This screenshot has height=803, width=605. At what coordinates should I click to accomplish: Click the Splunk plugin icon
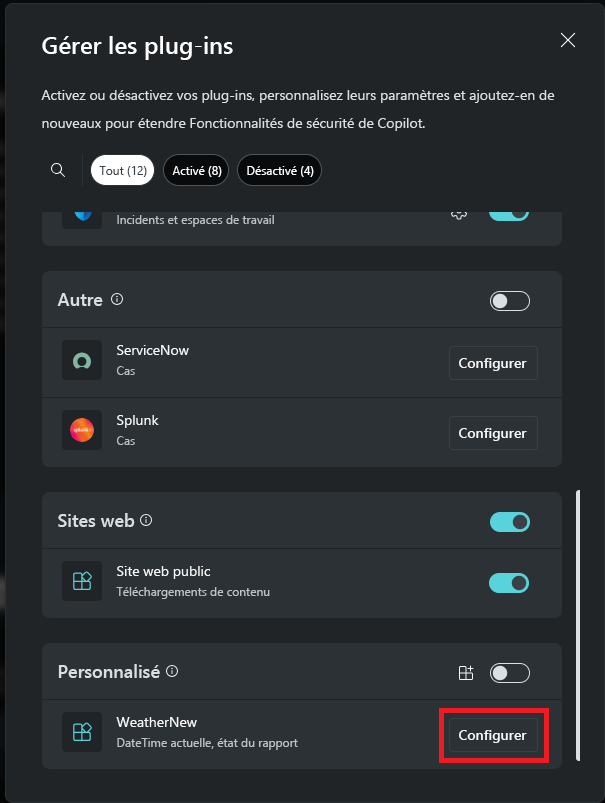point(81,431)
